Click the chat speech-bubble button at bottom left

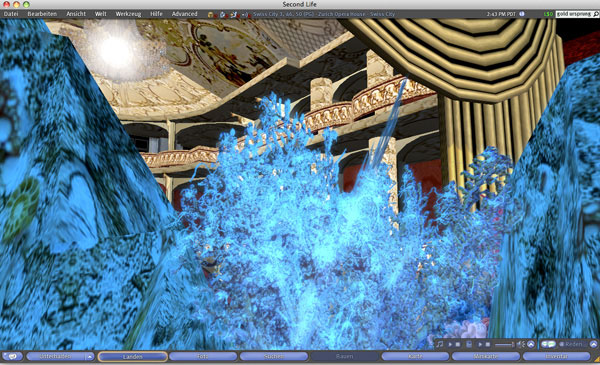pyautogui.click(x=12, y=356)
